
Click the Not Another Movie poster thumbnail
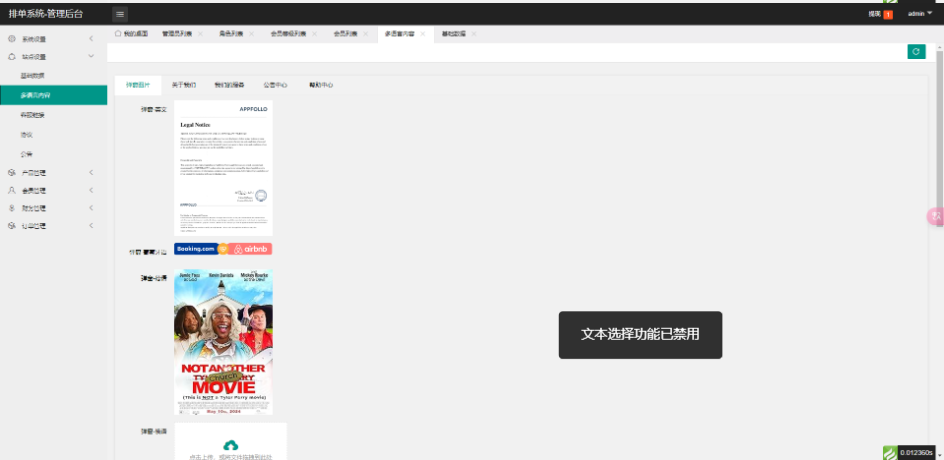coord(223,342)
